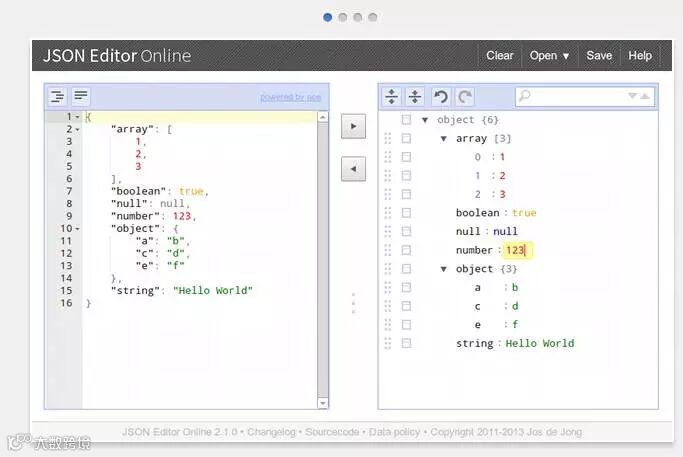Click code line 15 string Hello World
Image resolution: width=683 pixels, height=457 pixels.
pos(213,291)
